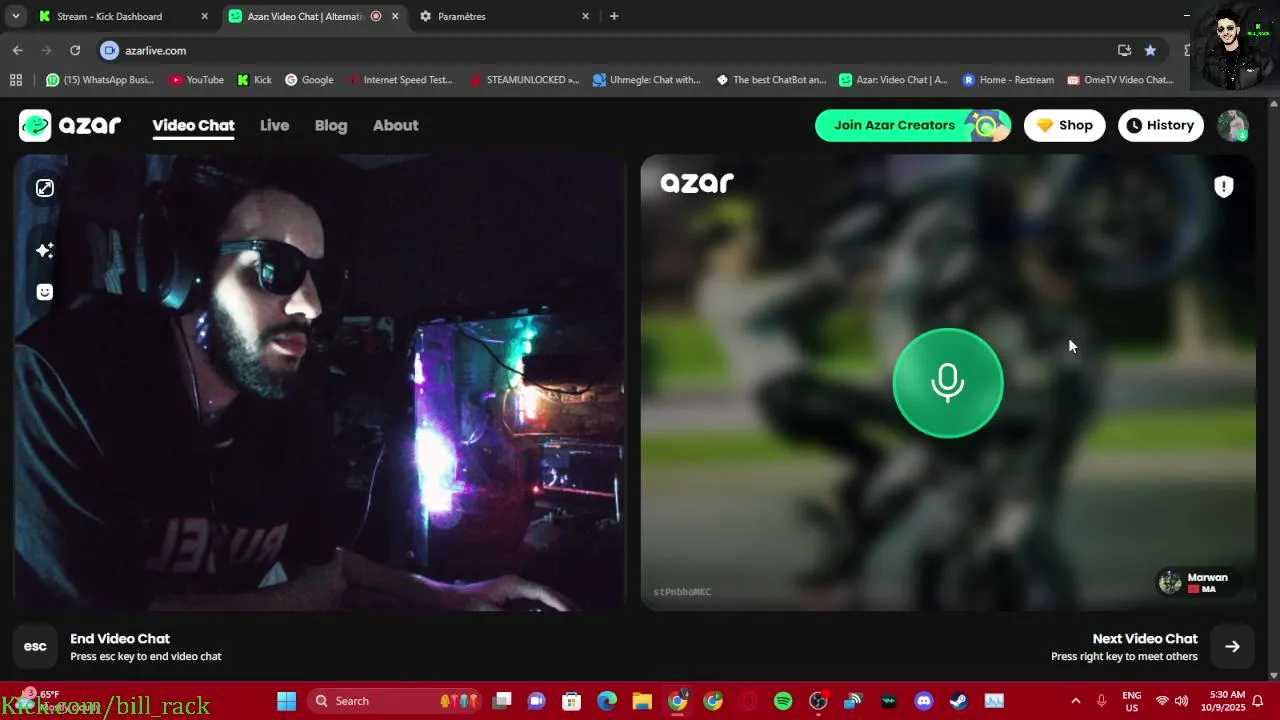Open Internet Speed Test bookmark
Viewport: 1280px width, 720px height.
pos(401,80)
